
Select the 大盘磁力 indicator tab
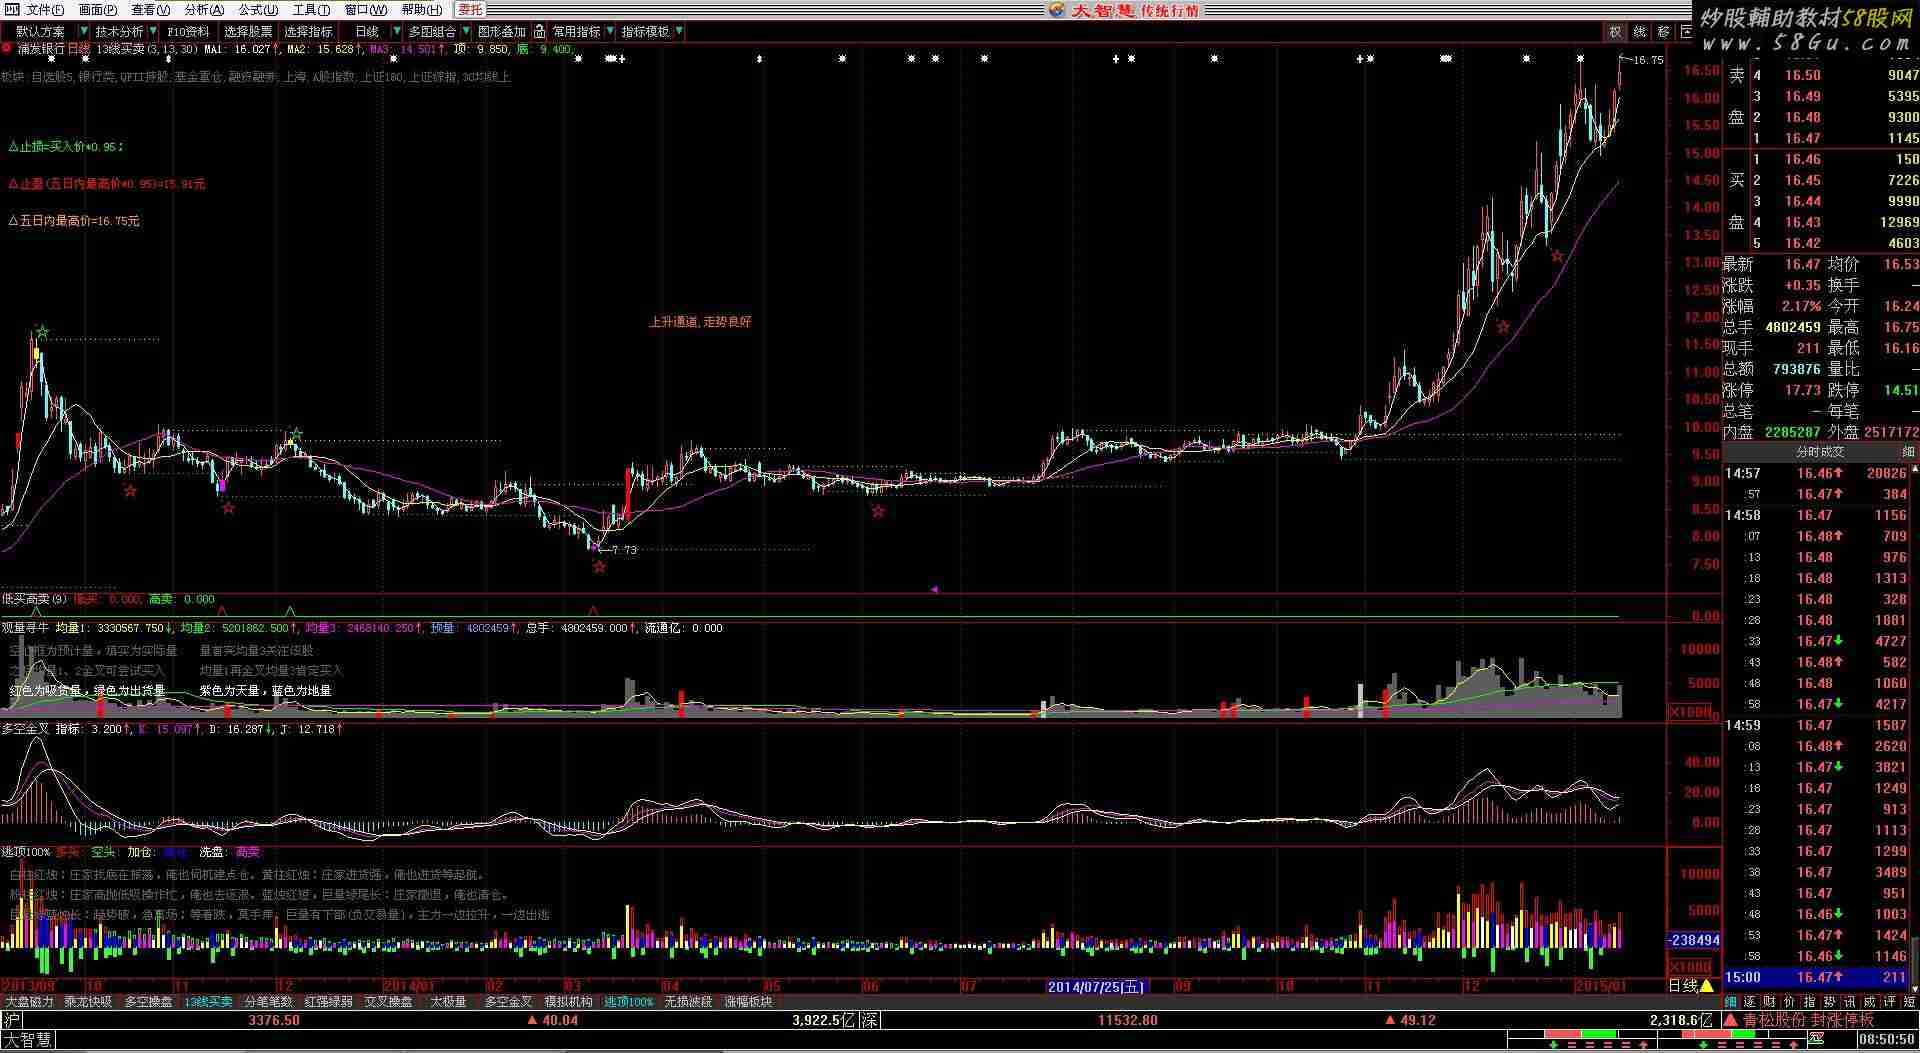(x=29, y=1001)
